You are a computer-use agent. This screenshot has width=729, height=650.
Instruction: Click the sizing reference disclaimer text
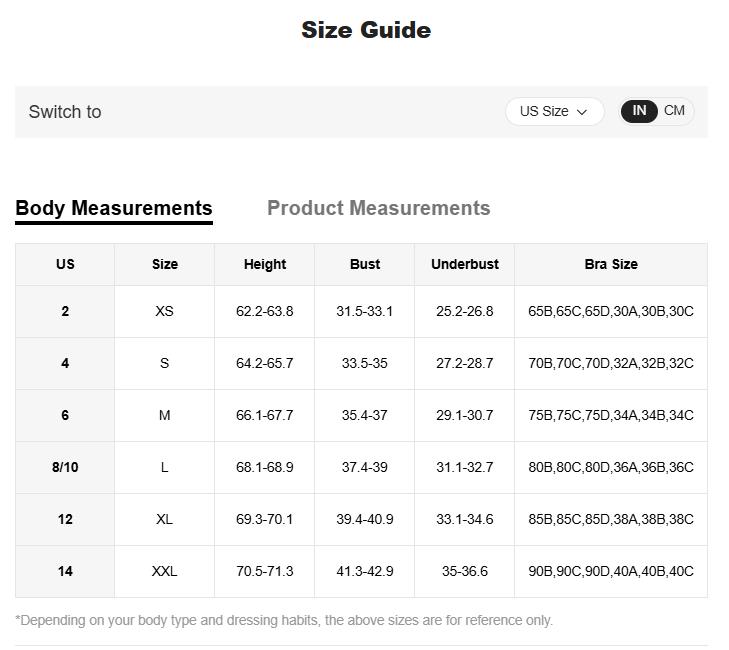click(284, 620)
